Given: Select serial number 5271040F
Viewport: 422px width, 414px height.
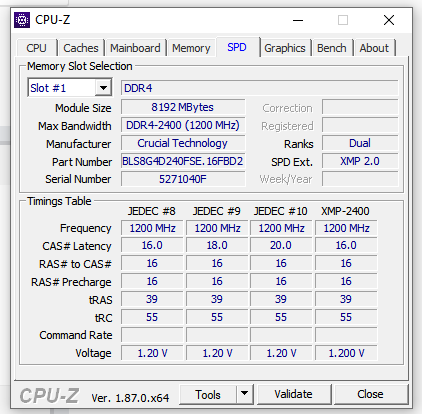Looking at the screenshot, I should click(x=183, y=179).
